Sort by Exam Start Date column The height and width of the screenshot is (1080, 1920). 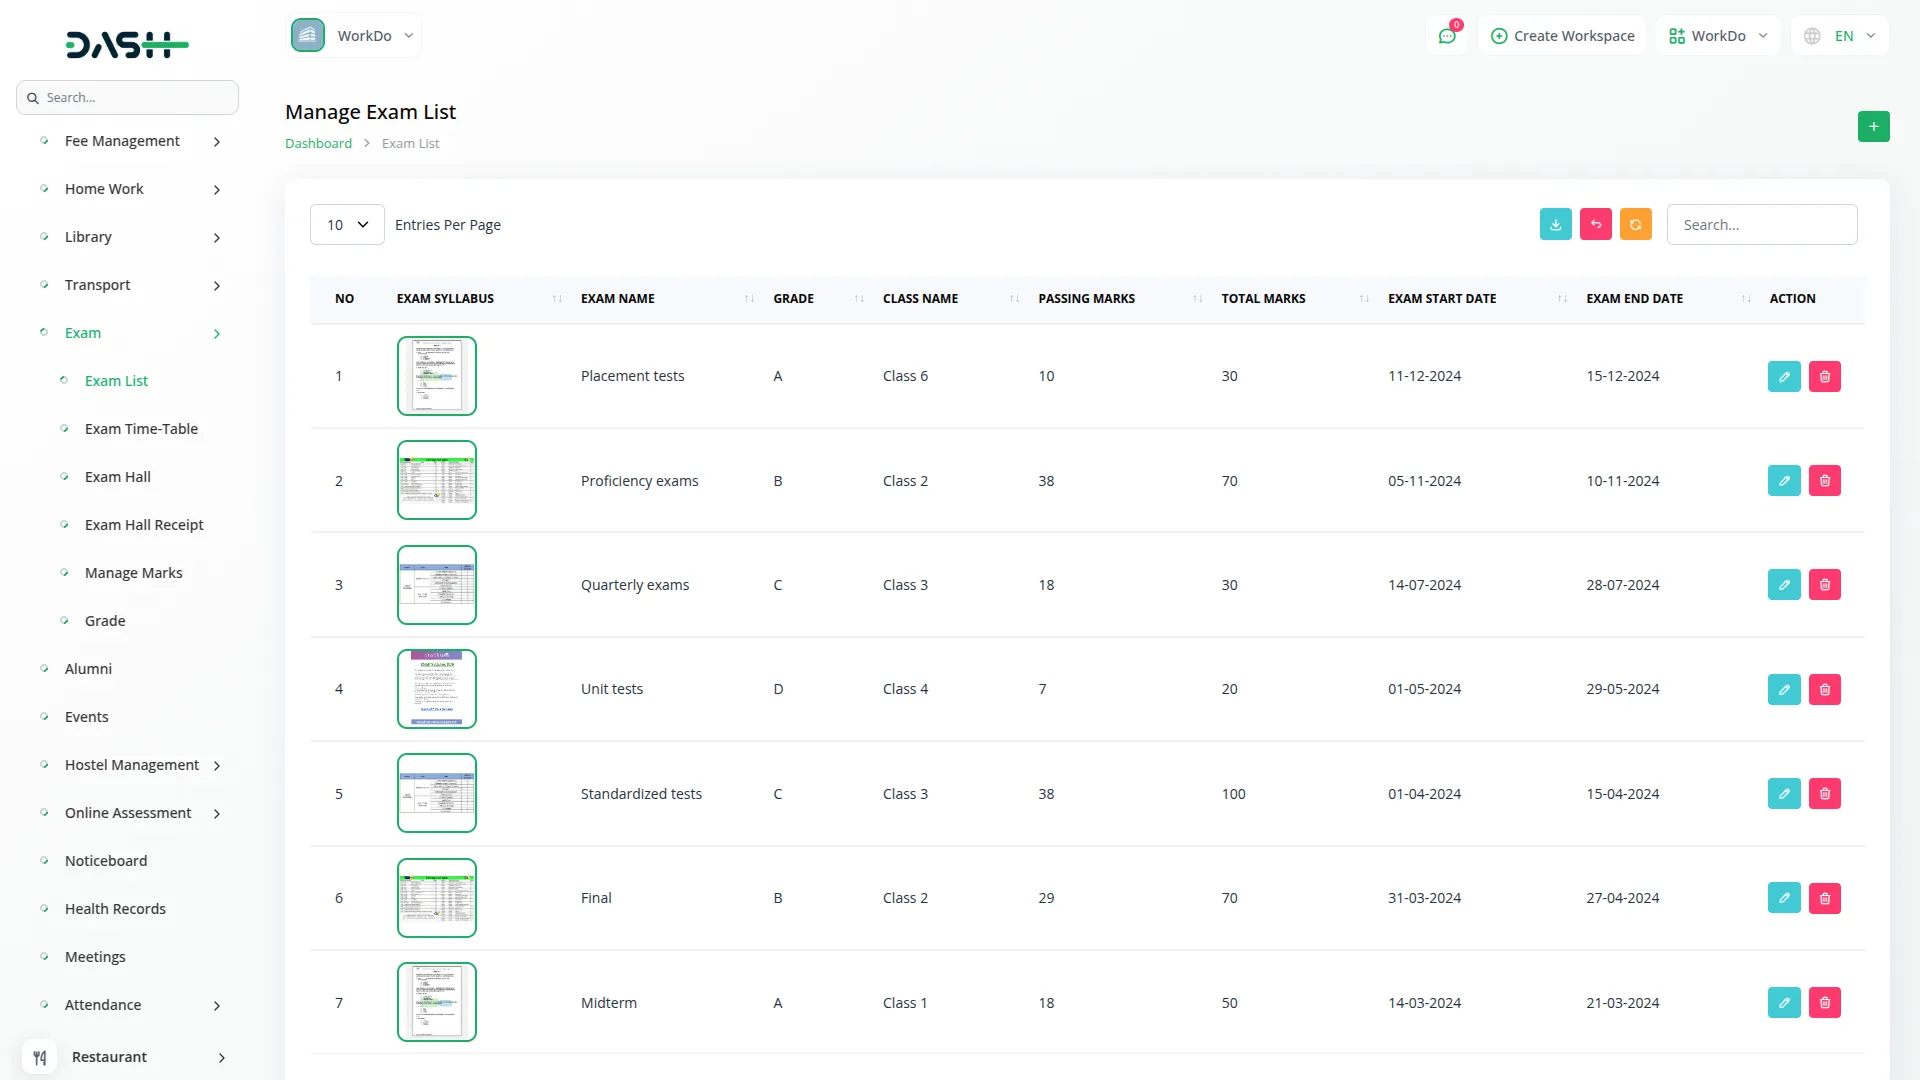1562,299
